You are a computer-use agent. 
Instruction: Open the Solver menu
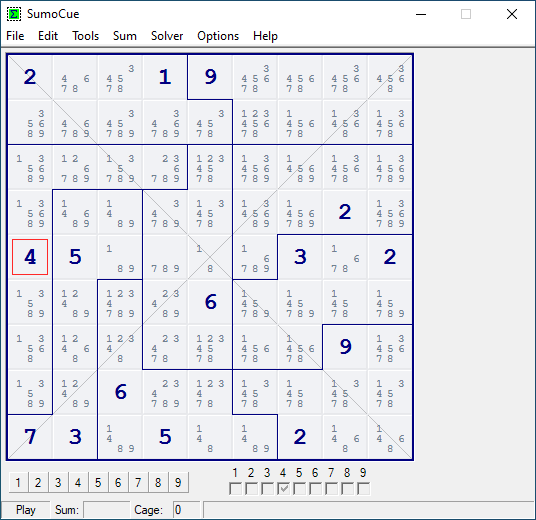[x=167, y=36]
